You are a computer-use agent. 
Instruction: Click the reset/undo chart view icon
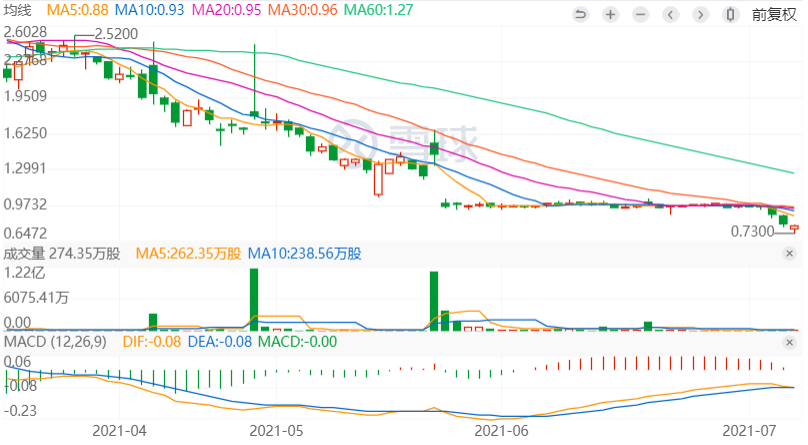click(x=581, y=14)
